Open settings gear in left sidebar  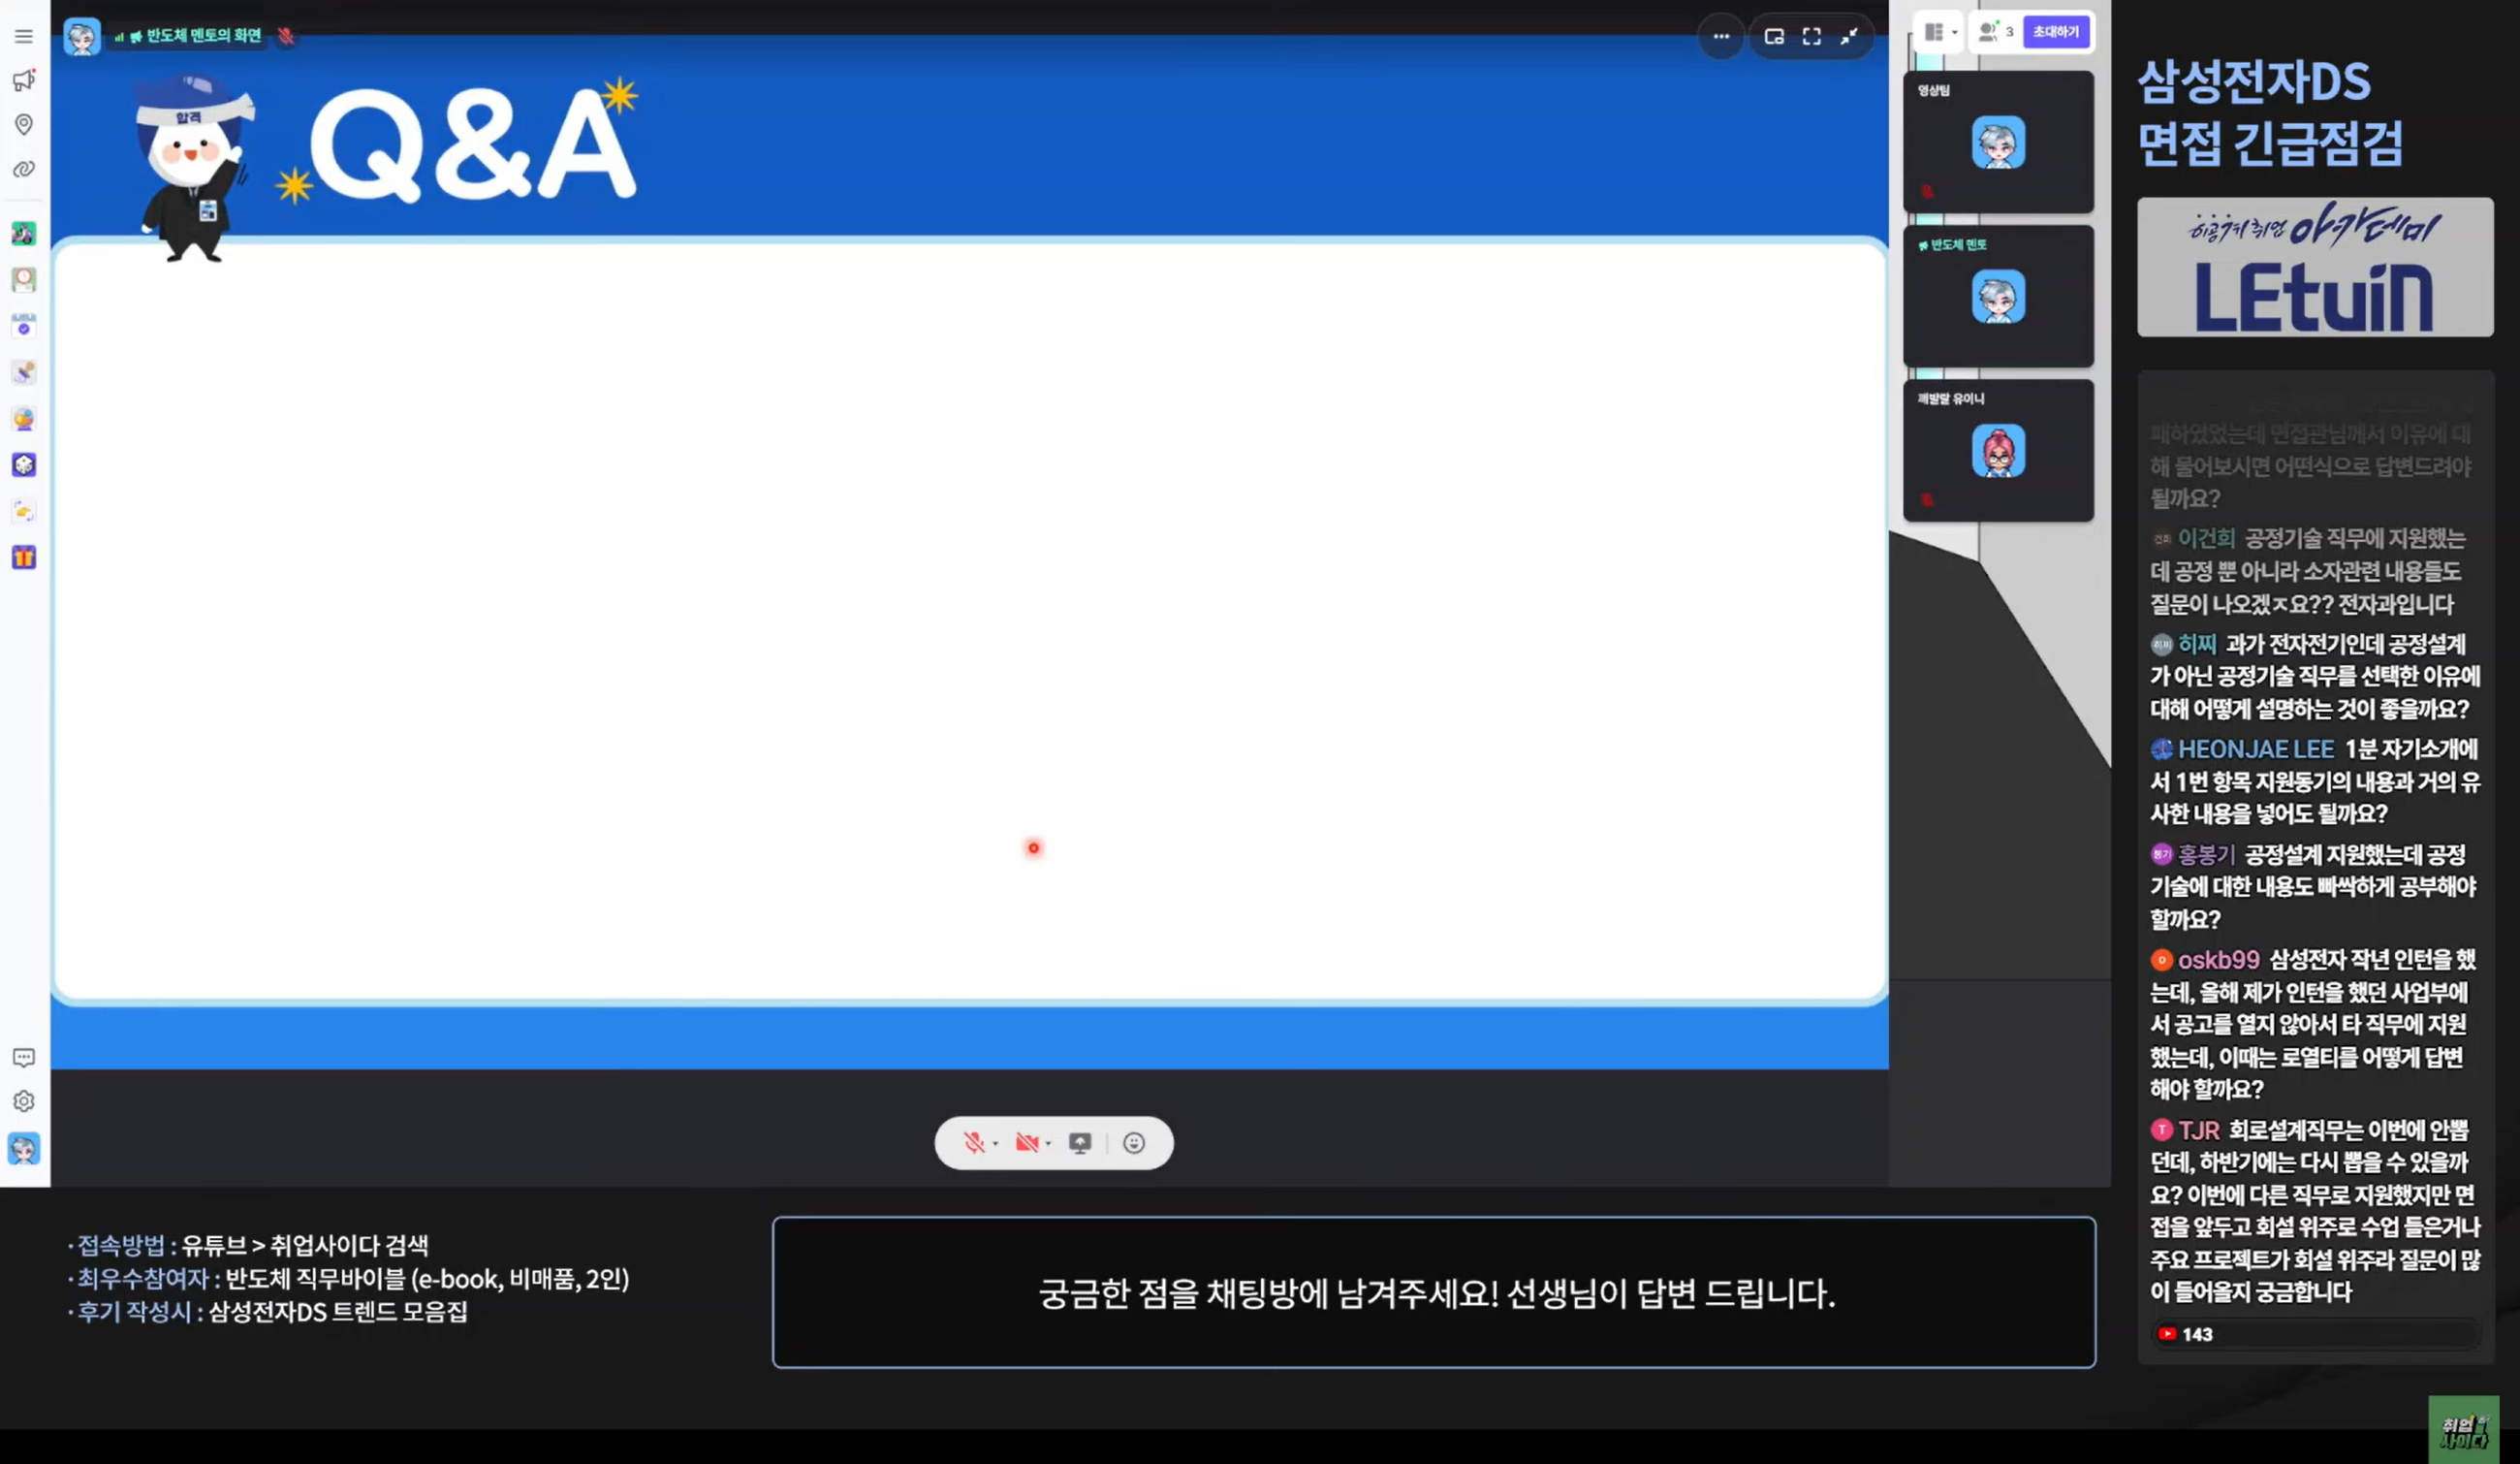pyautogui.click(x=24, y=1101)
